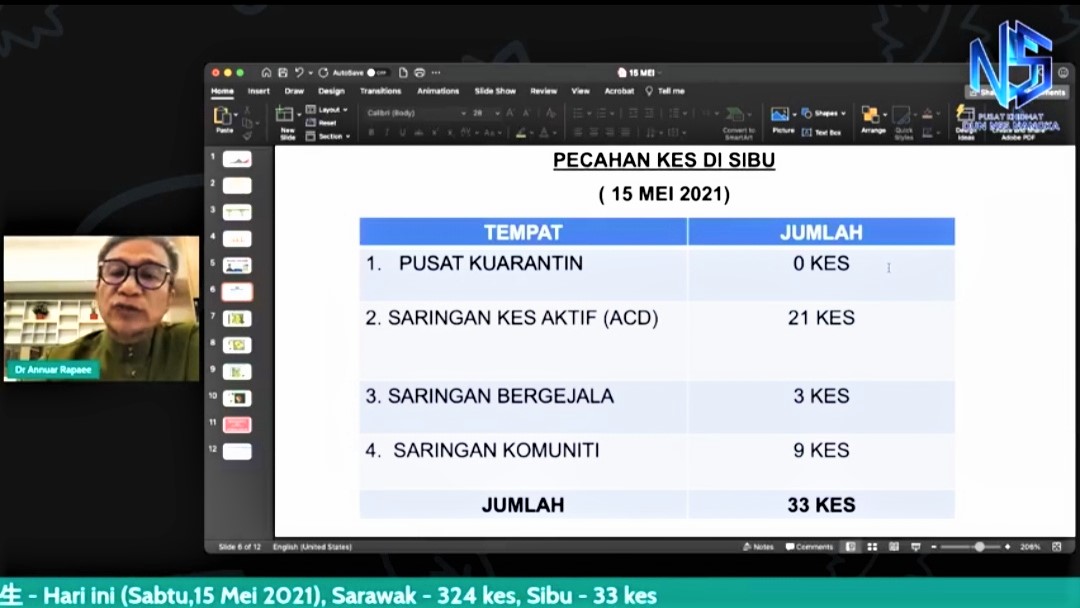Open the Slide Show ribbon tab
Image resolution: width=1080 pixels, height=608 pixels.
[495, 91]
